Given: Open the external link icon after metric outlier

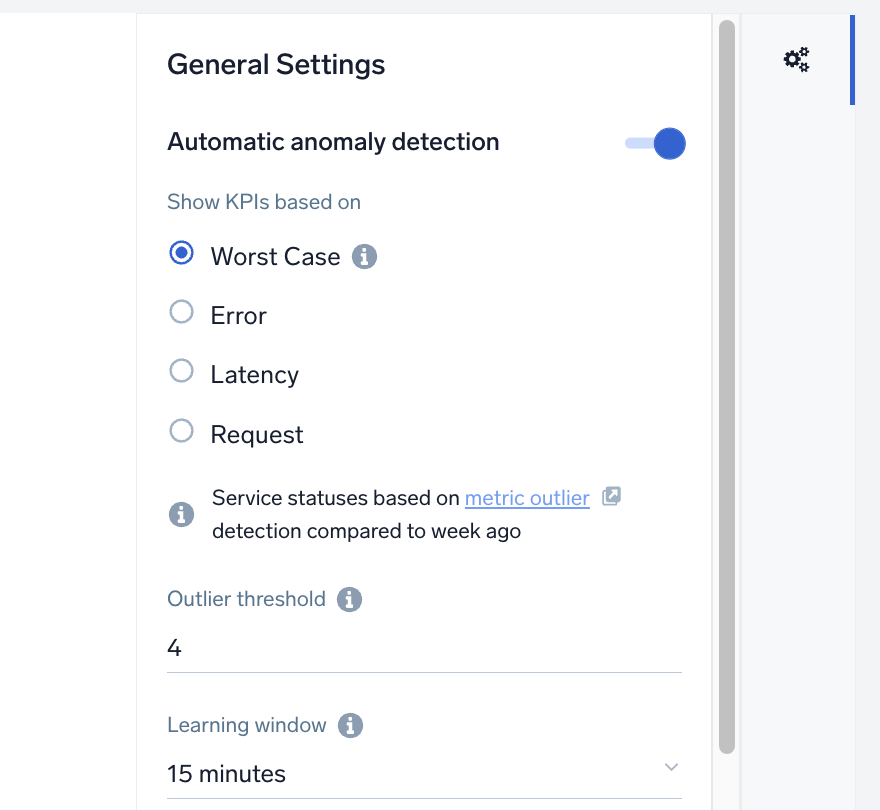Looking at the screenshot, I should click(x=611, y=495).
